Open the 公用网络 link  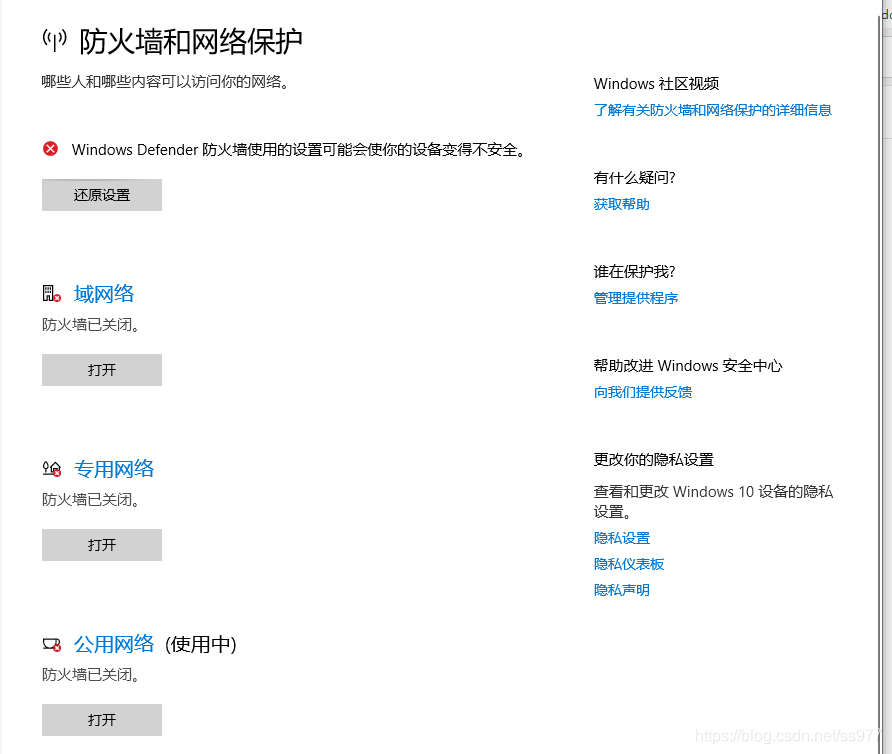(x=114, y=644)
